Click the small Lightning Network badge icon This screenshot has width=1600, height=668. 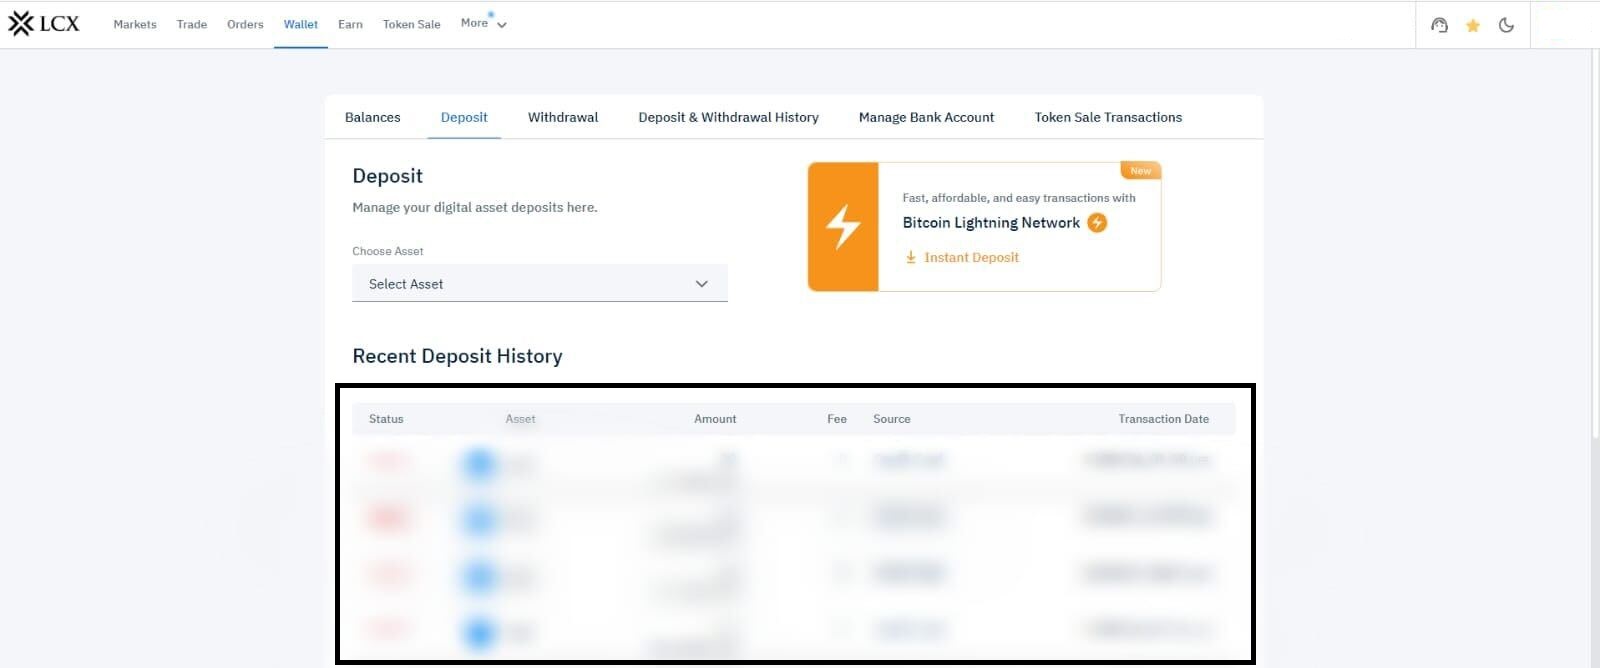click(1097, 223)
